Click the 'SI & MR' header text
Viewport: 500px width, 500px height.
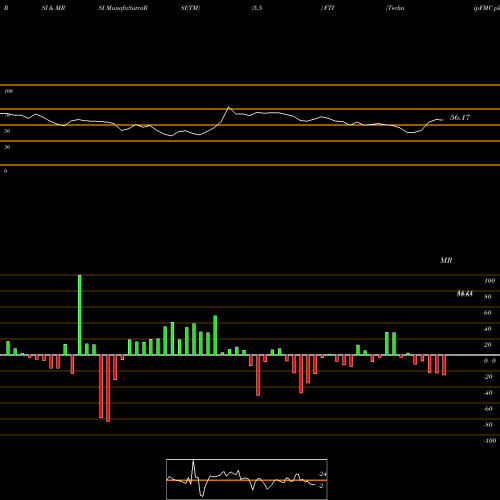[x=53, y=8]
